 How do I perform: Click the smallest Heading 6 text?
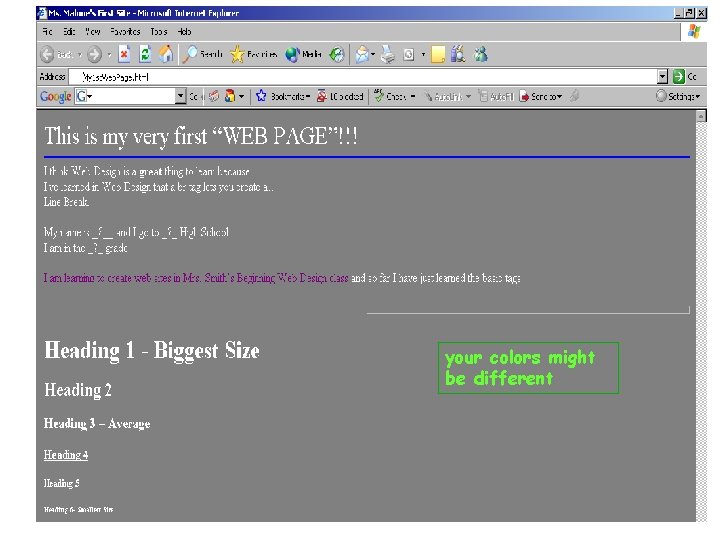click(79, 509)
